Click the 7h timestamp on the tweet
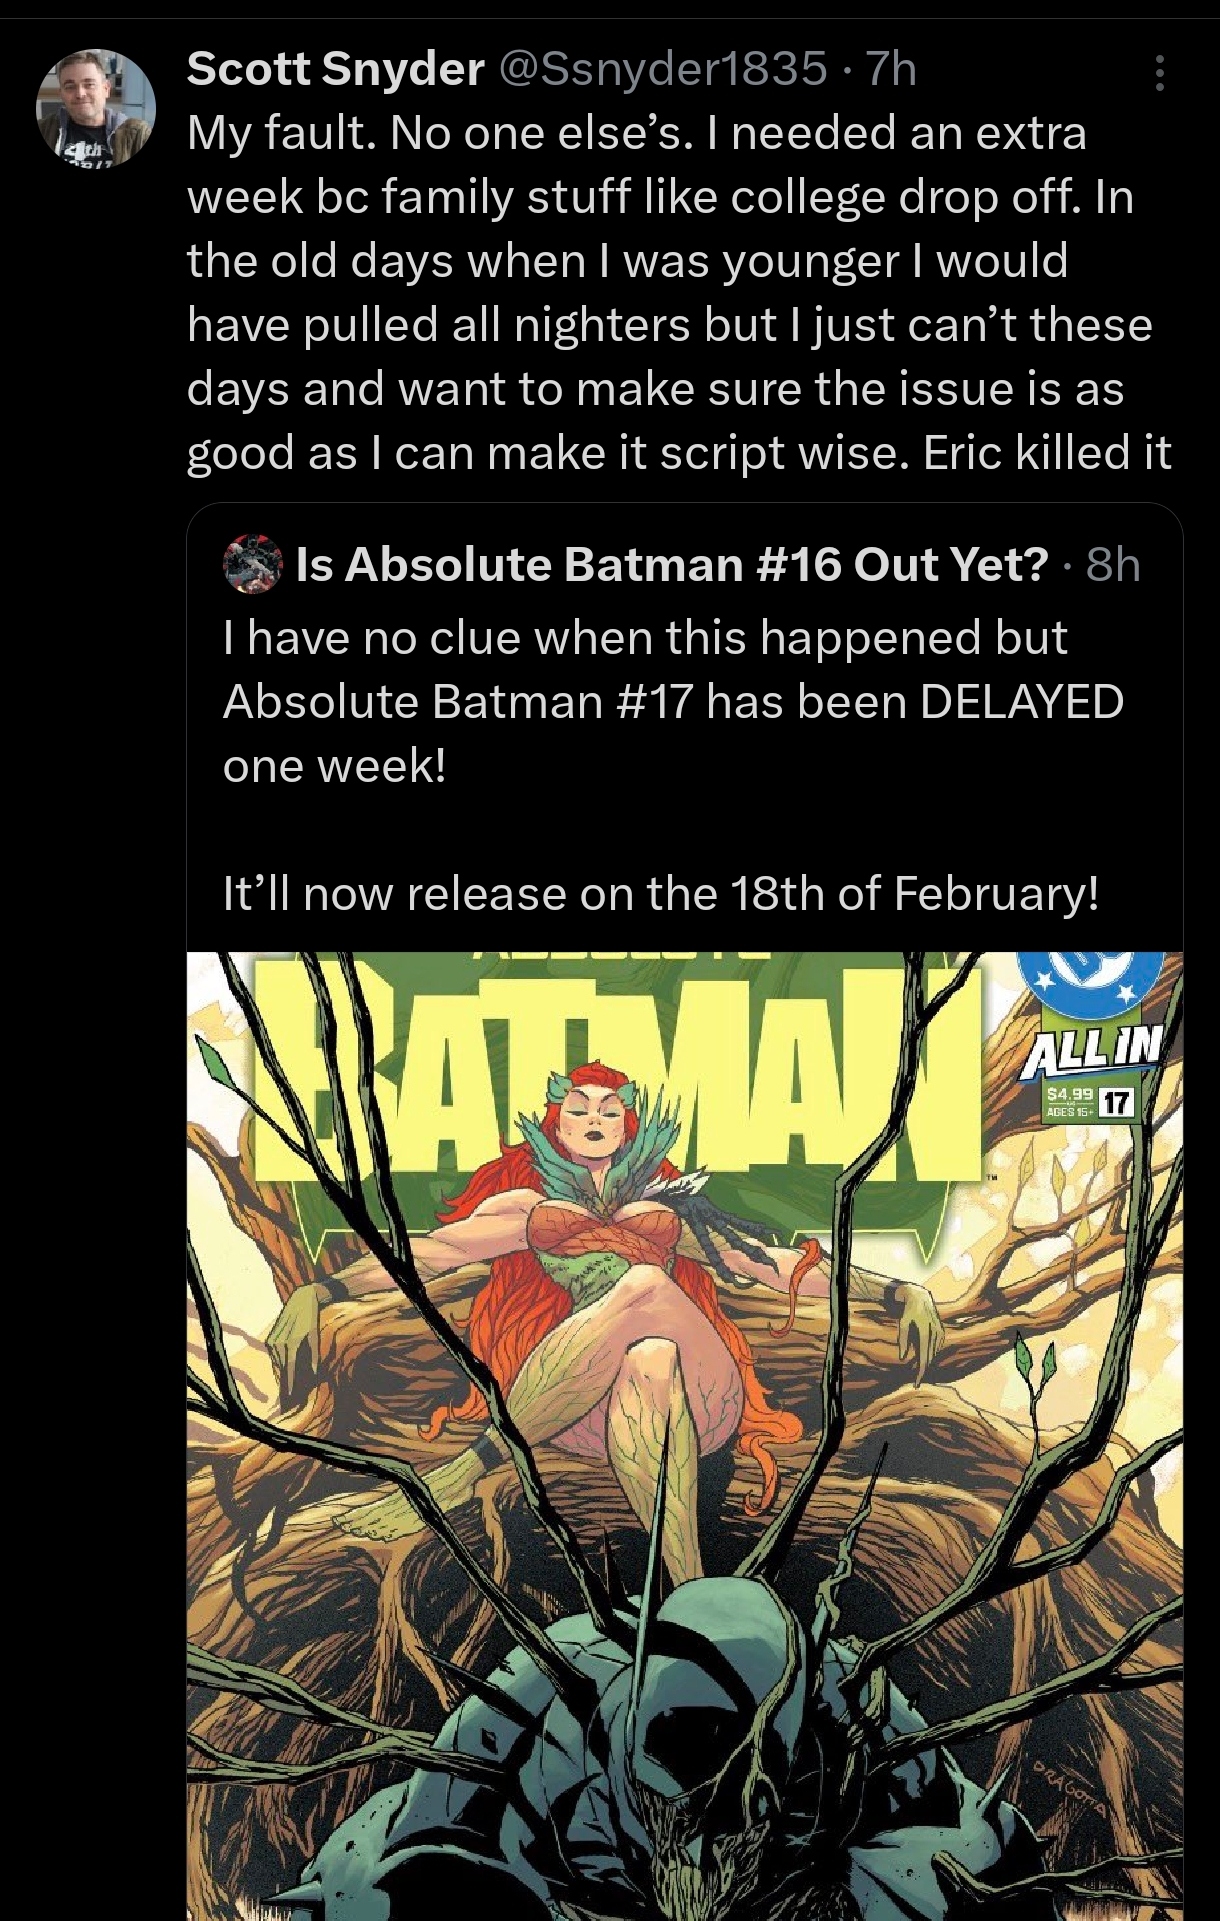The image size is (1220, 1921). click(x=891, y=69)
